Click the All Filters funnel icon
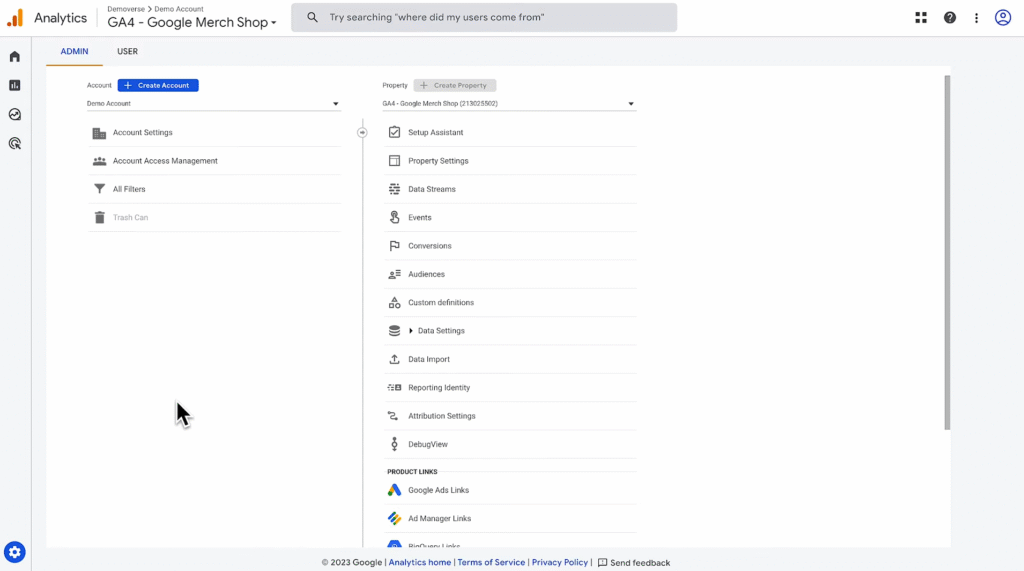The height and width of the screenshot is (571, 1024). 99,189
